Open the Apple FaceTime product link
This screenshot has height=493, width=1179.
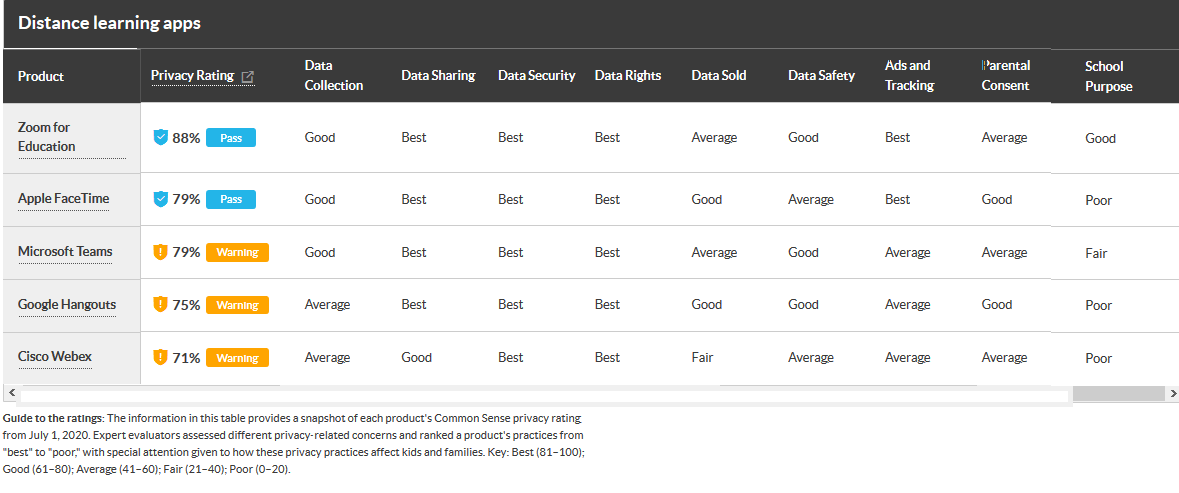click(x=63, y=198)
